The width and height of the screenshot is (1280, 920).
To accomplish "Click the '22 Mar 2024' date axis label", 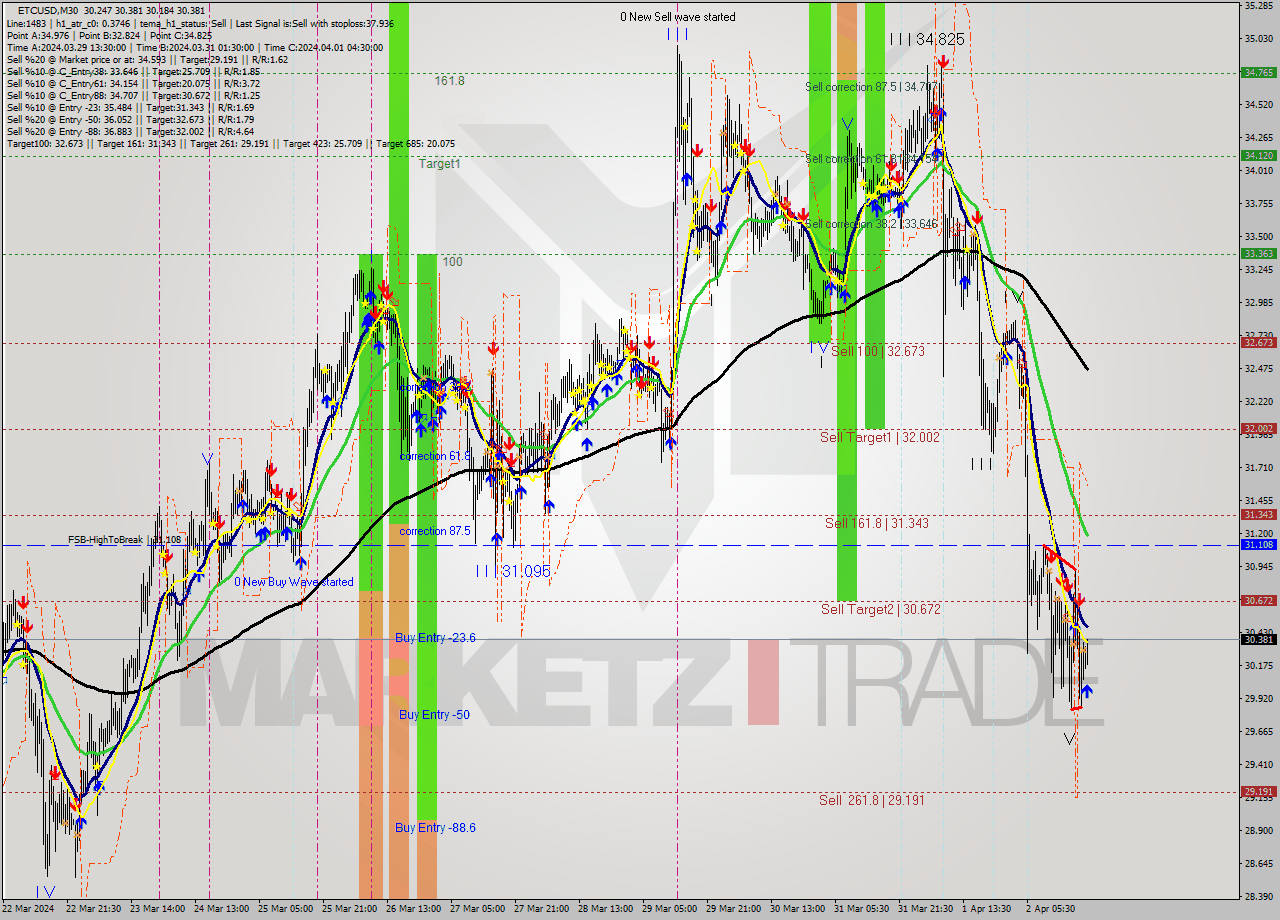I will click(28, 909).
